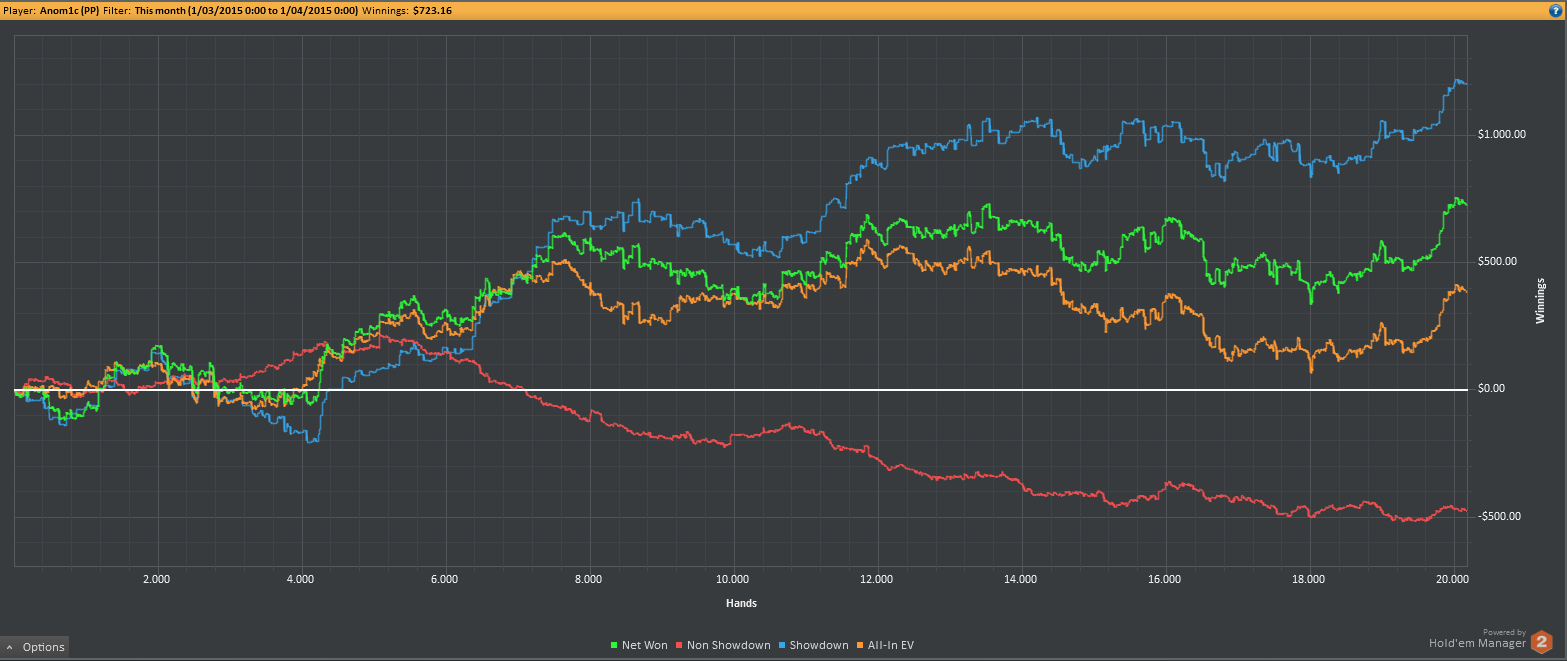Click the 12.000 hands axis label

click(877, 579)
